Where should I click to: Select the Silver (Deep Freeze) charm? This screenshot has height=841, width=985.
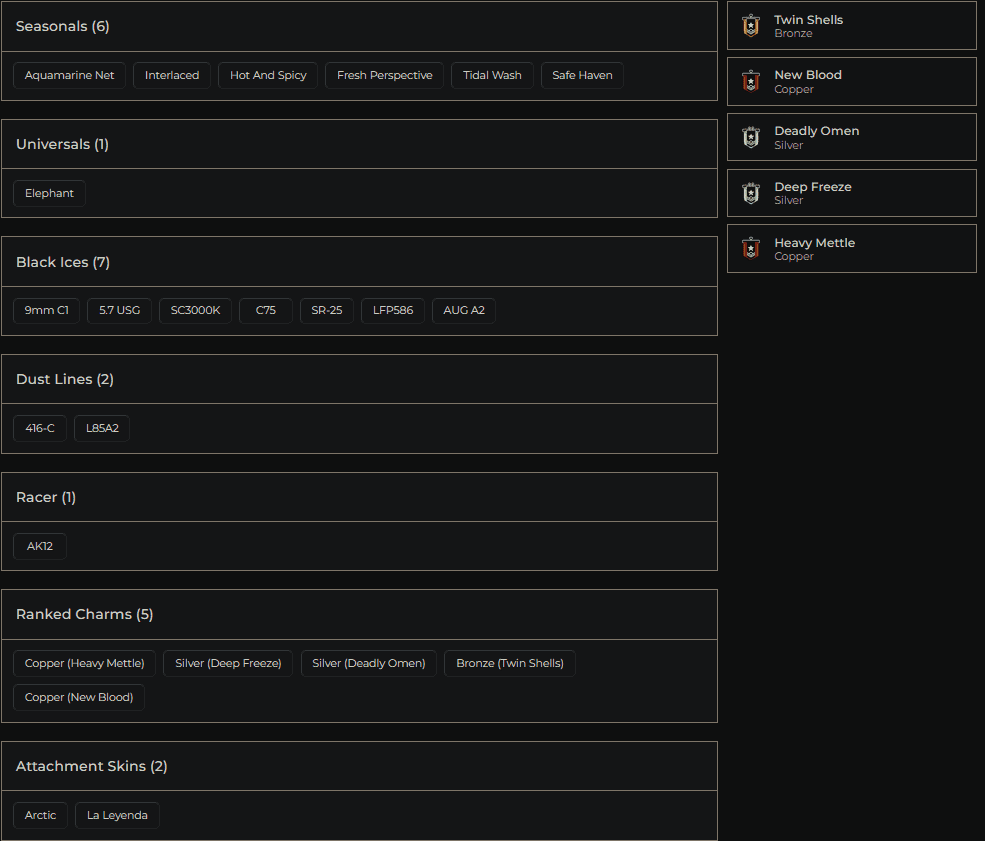tap(227, 662)
